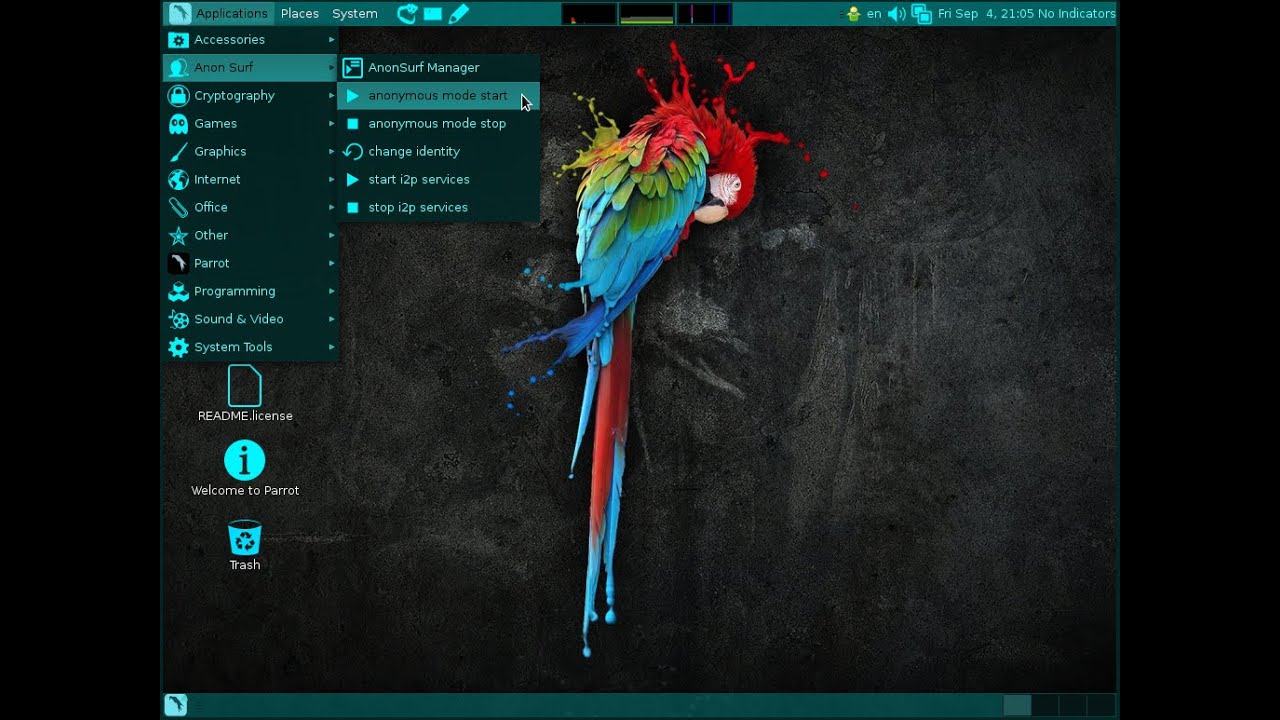The image size is (1280, 720).
Task: Click the en keyboard layout indicator
Action: click(x=874, y=14)
